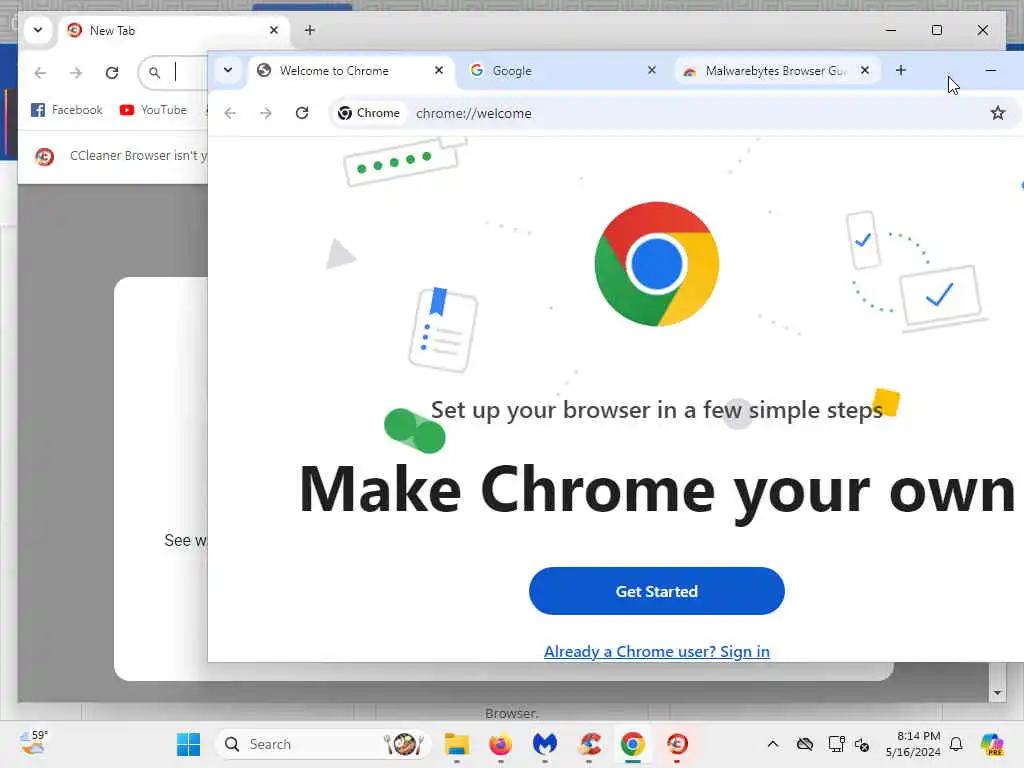Switch to the Malwarebytes Browser Guard tab
Viewport: 1024px width, 768px height.
point(776,71)
